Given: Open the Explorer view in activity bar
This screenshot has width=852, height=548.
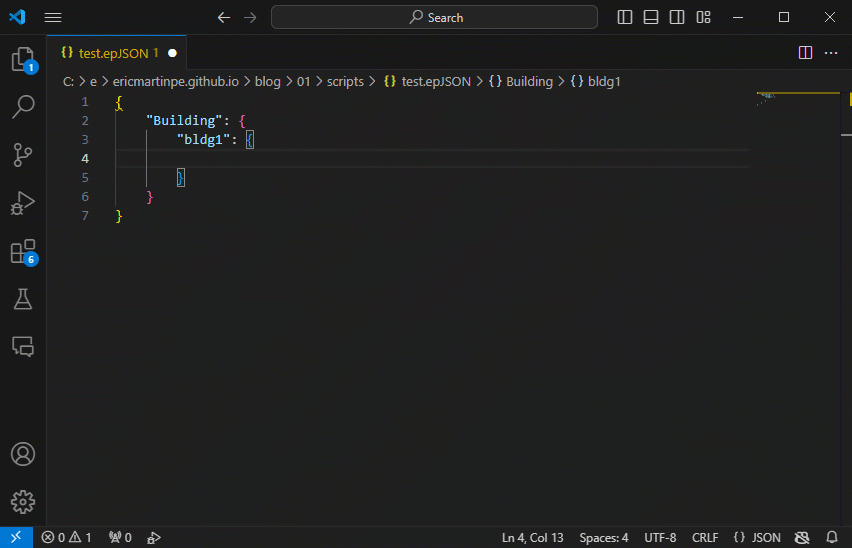Looking at the screenshot, I should pos(22,60).
